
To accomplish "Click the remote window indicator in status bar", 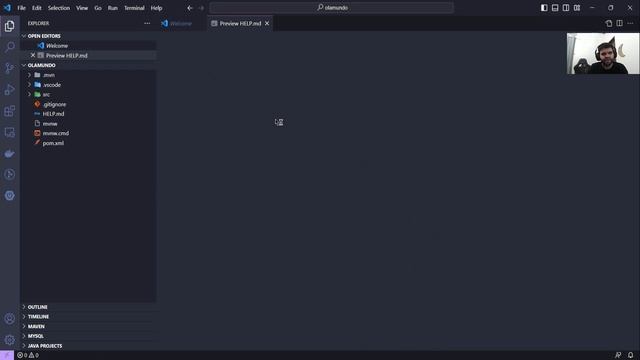I will (7, 355).
